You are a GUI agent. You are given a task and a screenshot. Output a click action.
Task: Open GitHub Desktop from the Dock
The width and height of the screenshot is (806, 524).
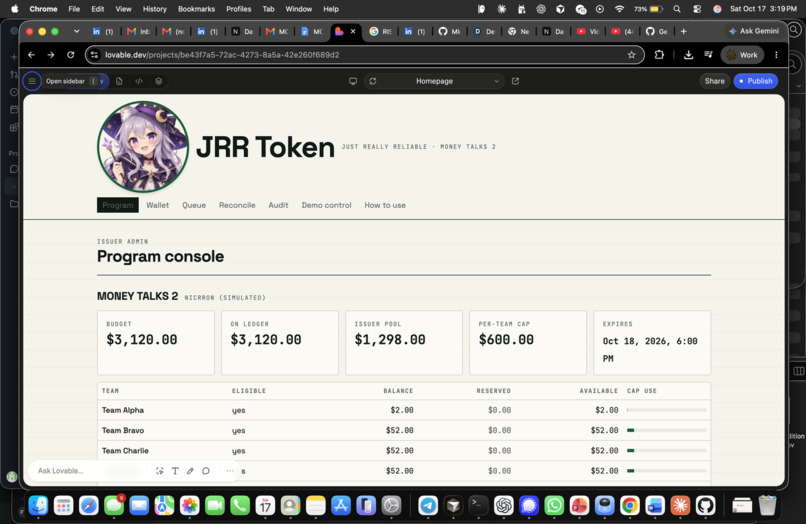[x=705, y=505]
